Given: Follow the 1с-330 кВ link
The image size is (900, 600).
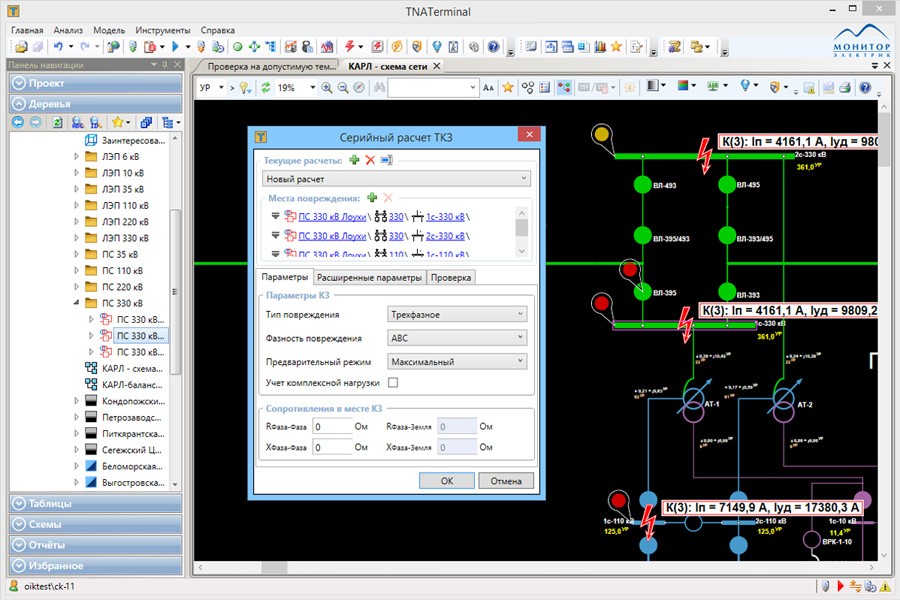Looking at the screenshot, I should click(x=445, y=217).
